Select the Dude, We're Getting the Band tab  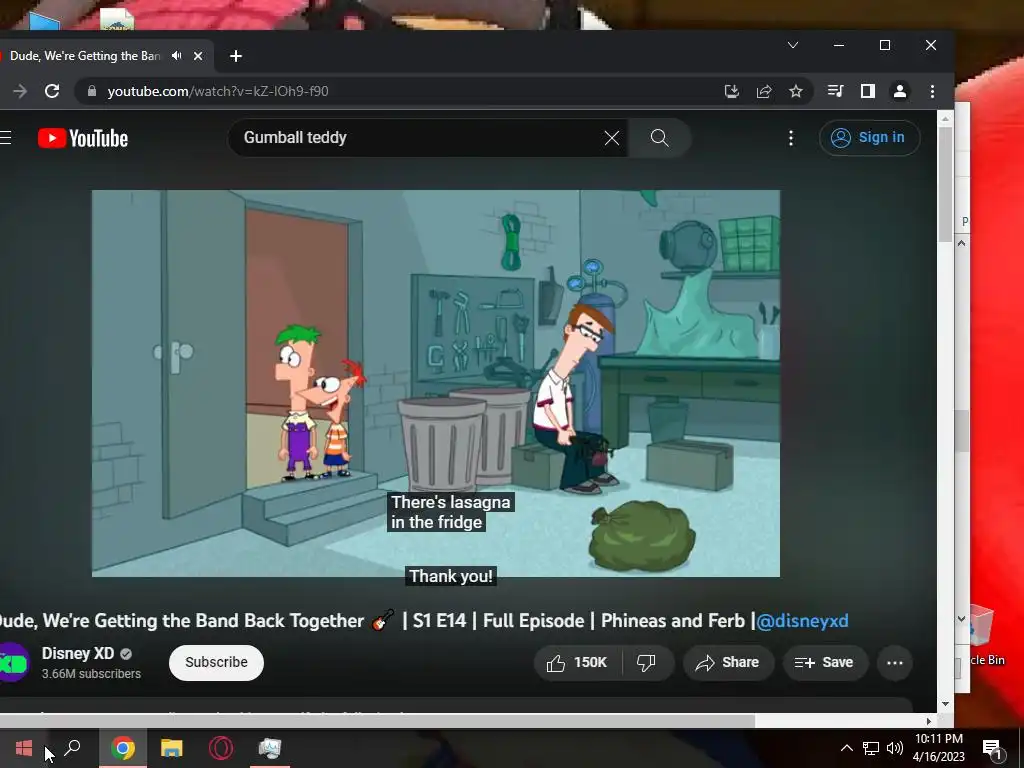pyautogui.click(x=85, y=56)
